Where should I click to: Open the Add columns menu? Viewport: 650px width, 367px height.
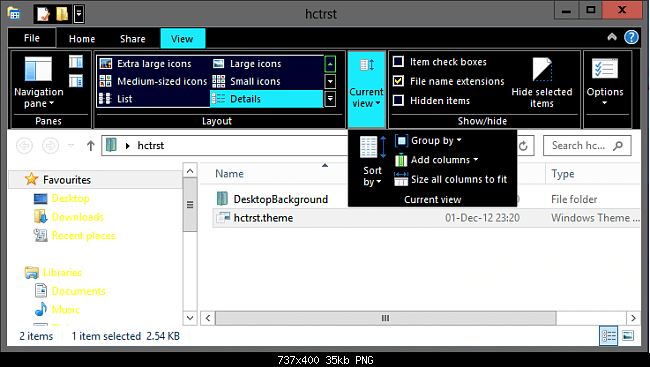436,160
